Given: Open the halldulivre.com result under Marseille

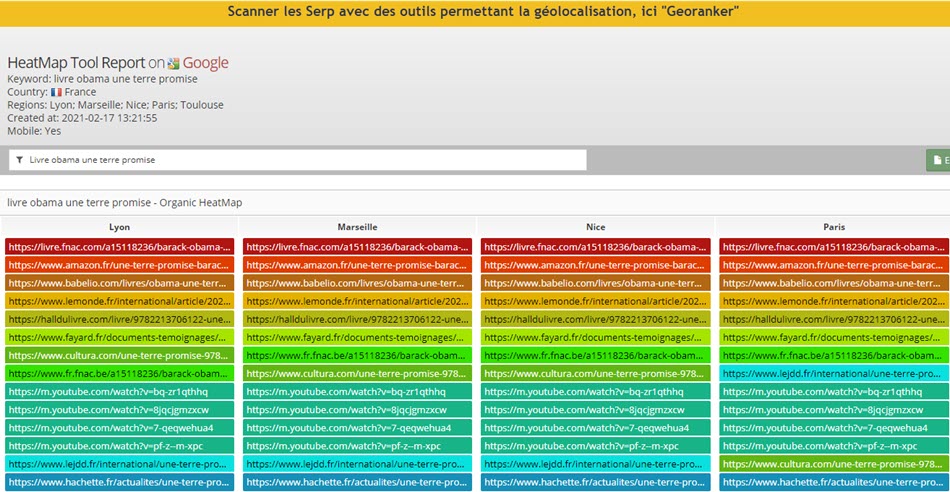Looking at the screenshot, I should click(357, 319).
